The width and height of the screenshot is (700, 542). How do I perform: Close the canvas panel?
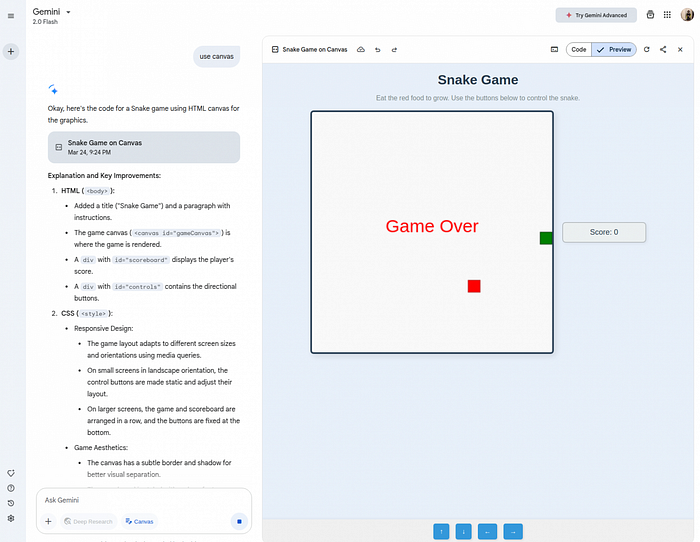coord(680,50)
